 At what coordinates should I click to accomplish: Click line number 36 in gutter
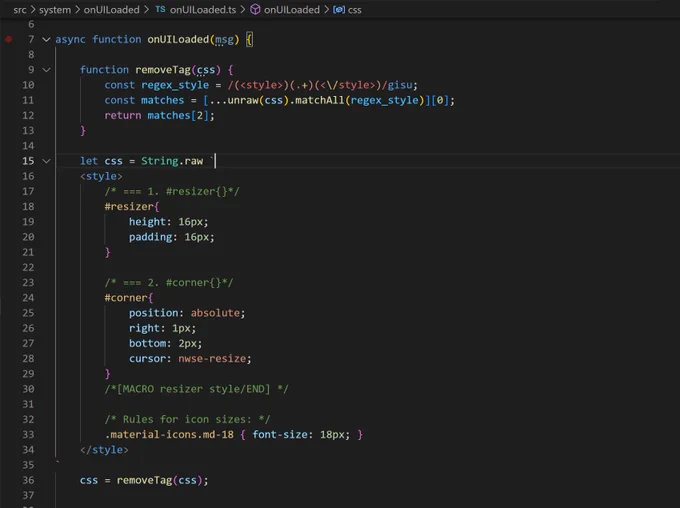pos(28,480)
